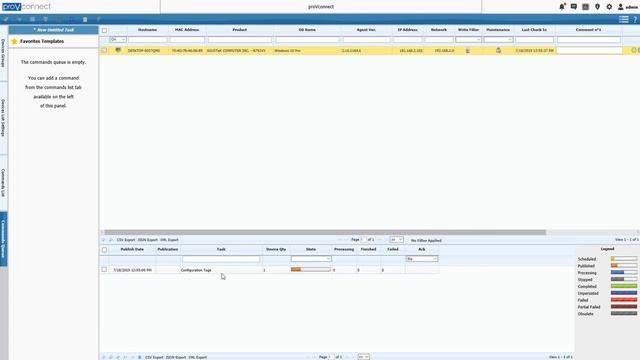640x360 pixels.
Task: Click the trash icon in blue toolbar
Action: click(85, 19)
